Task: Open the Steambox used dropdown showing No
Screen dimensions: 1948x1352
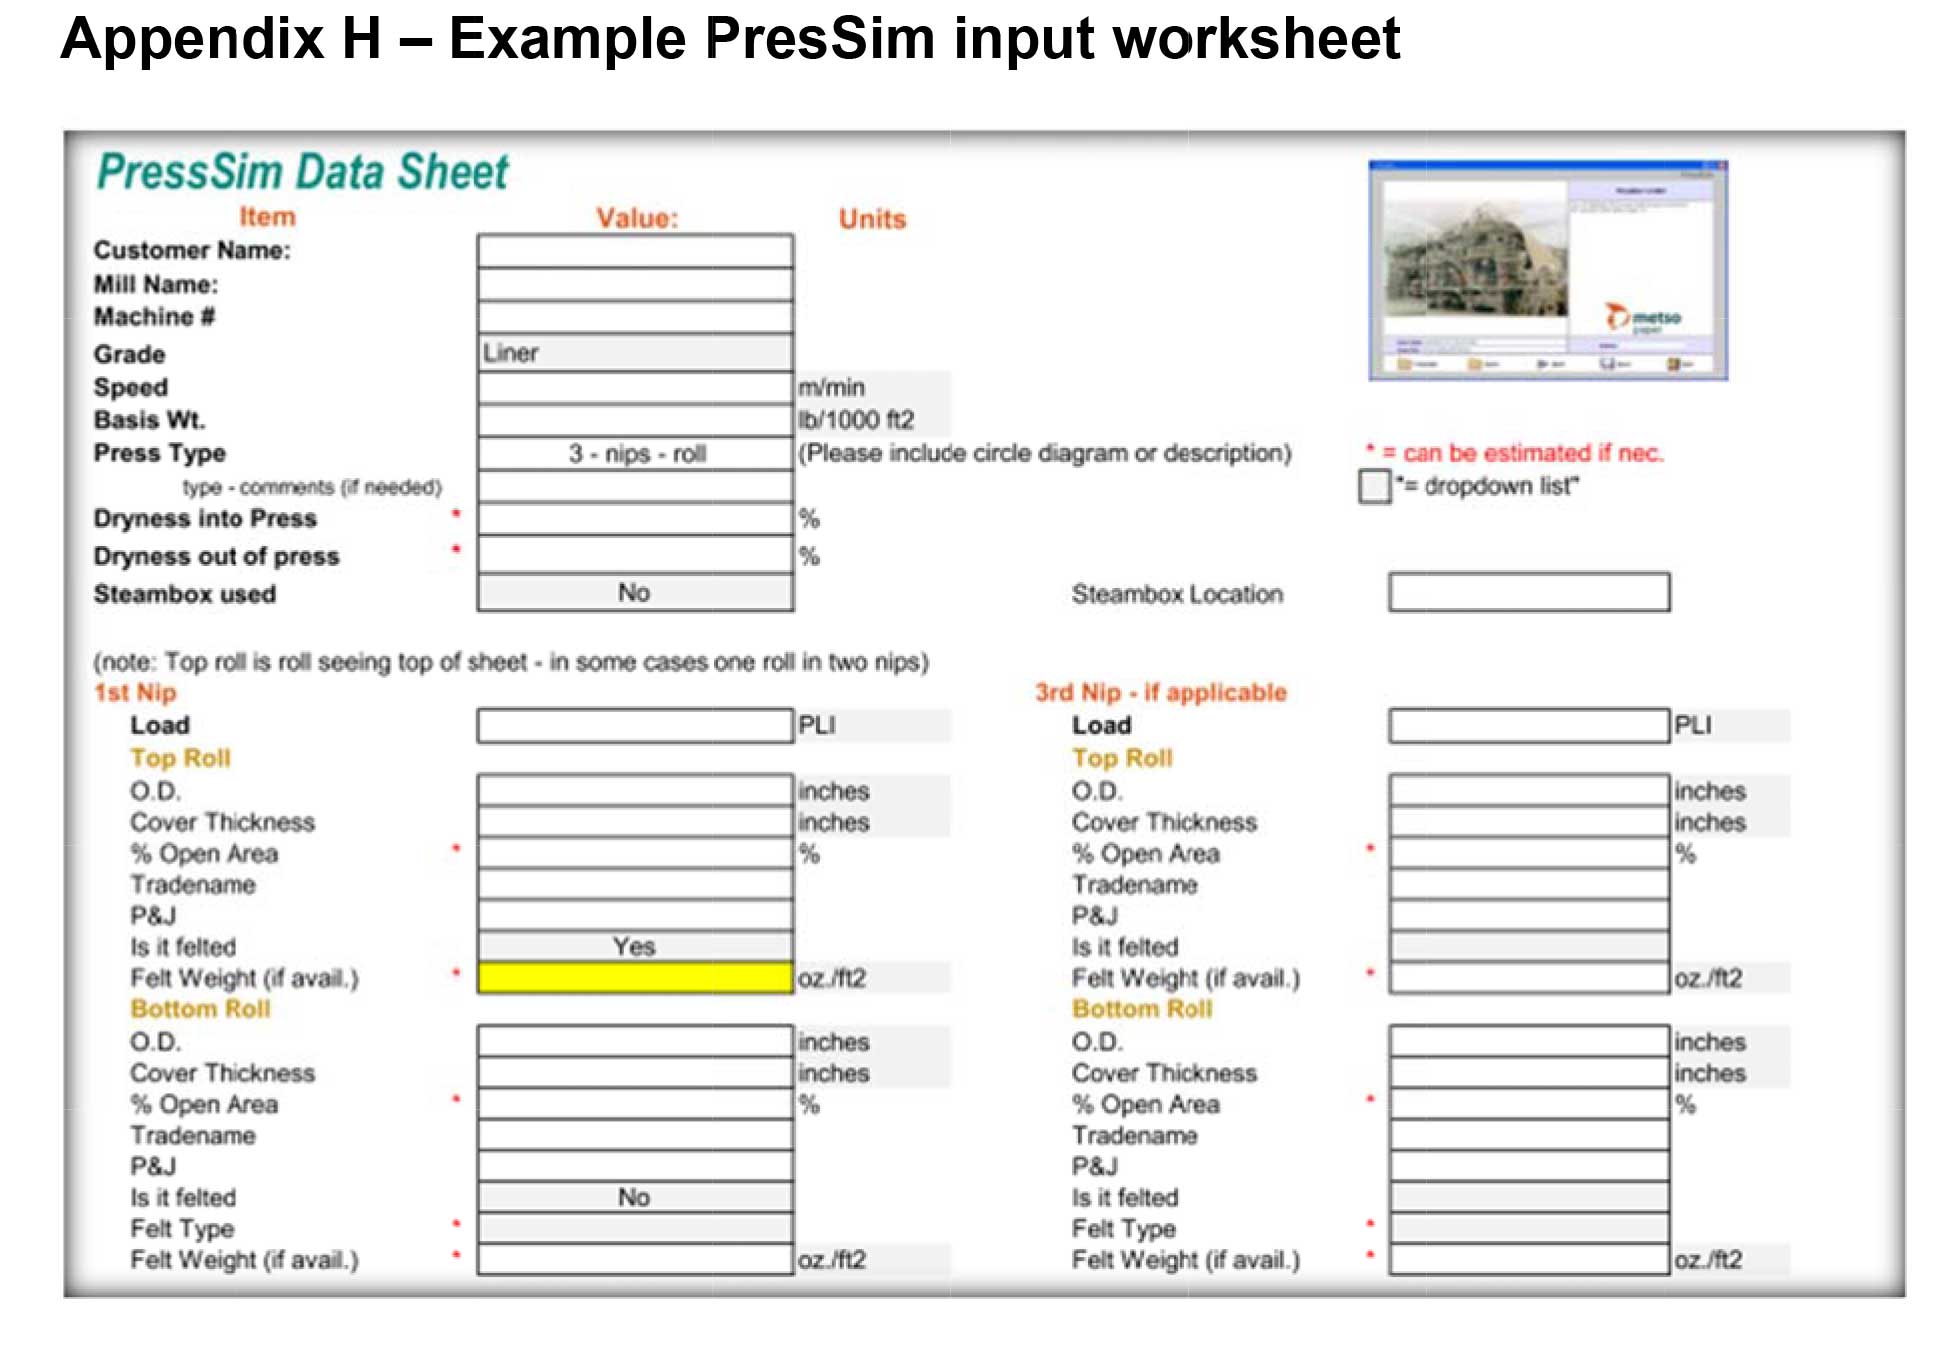Action: tap(635, 592)
